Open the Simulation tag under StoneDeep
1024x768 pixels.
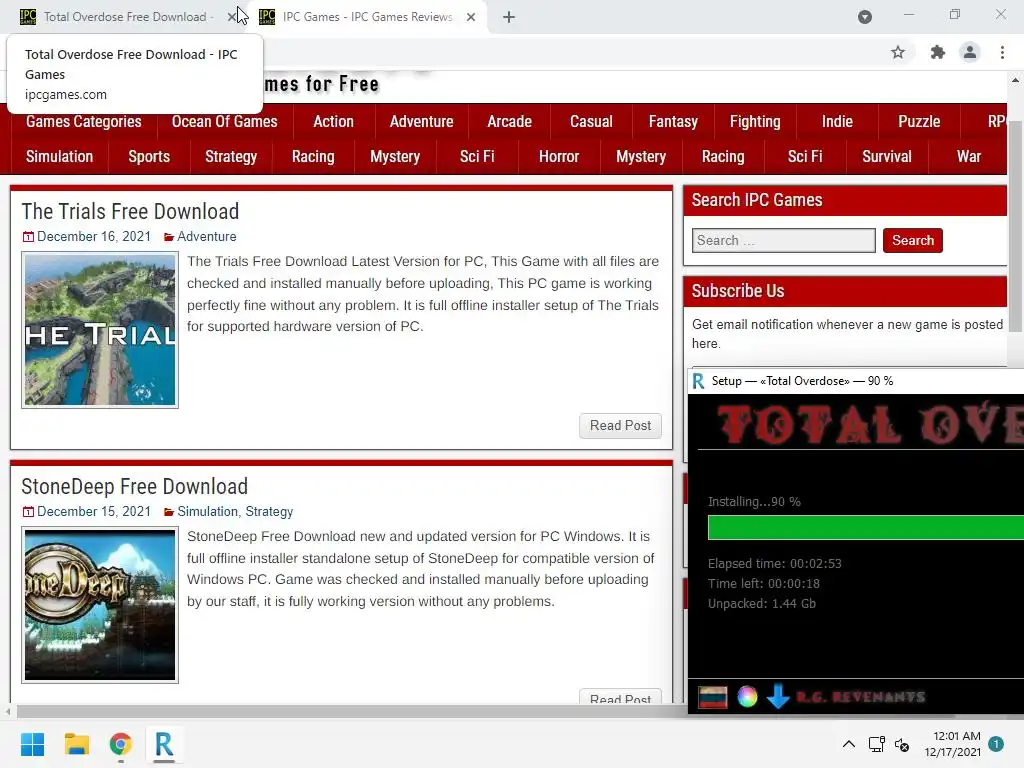pos(207,511)
